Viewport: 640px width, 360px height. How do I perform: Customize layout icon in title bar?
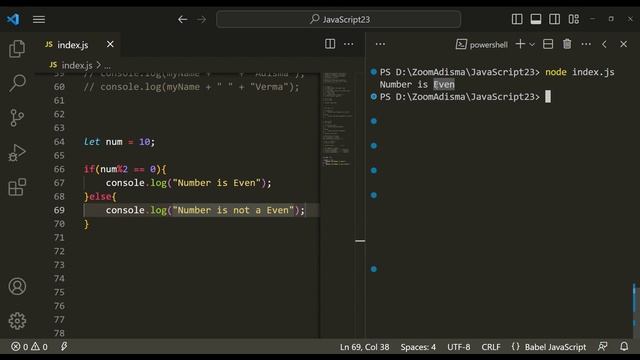573,19
